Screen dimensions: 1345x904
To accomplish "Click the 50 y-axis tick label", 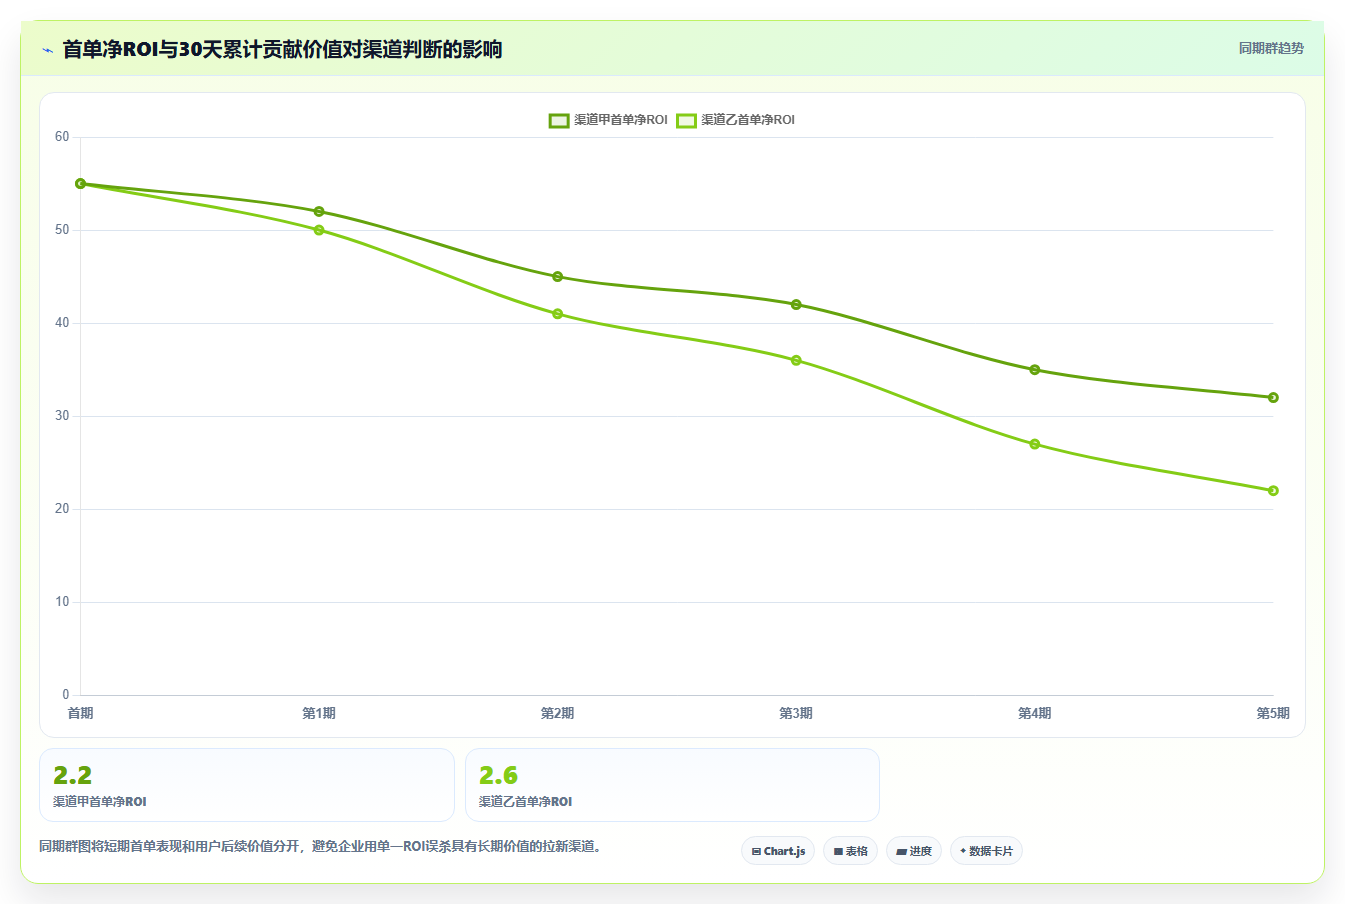I will pos(62,230).
